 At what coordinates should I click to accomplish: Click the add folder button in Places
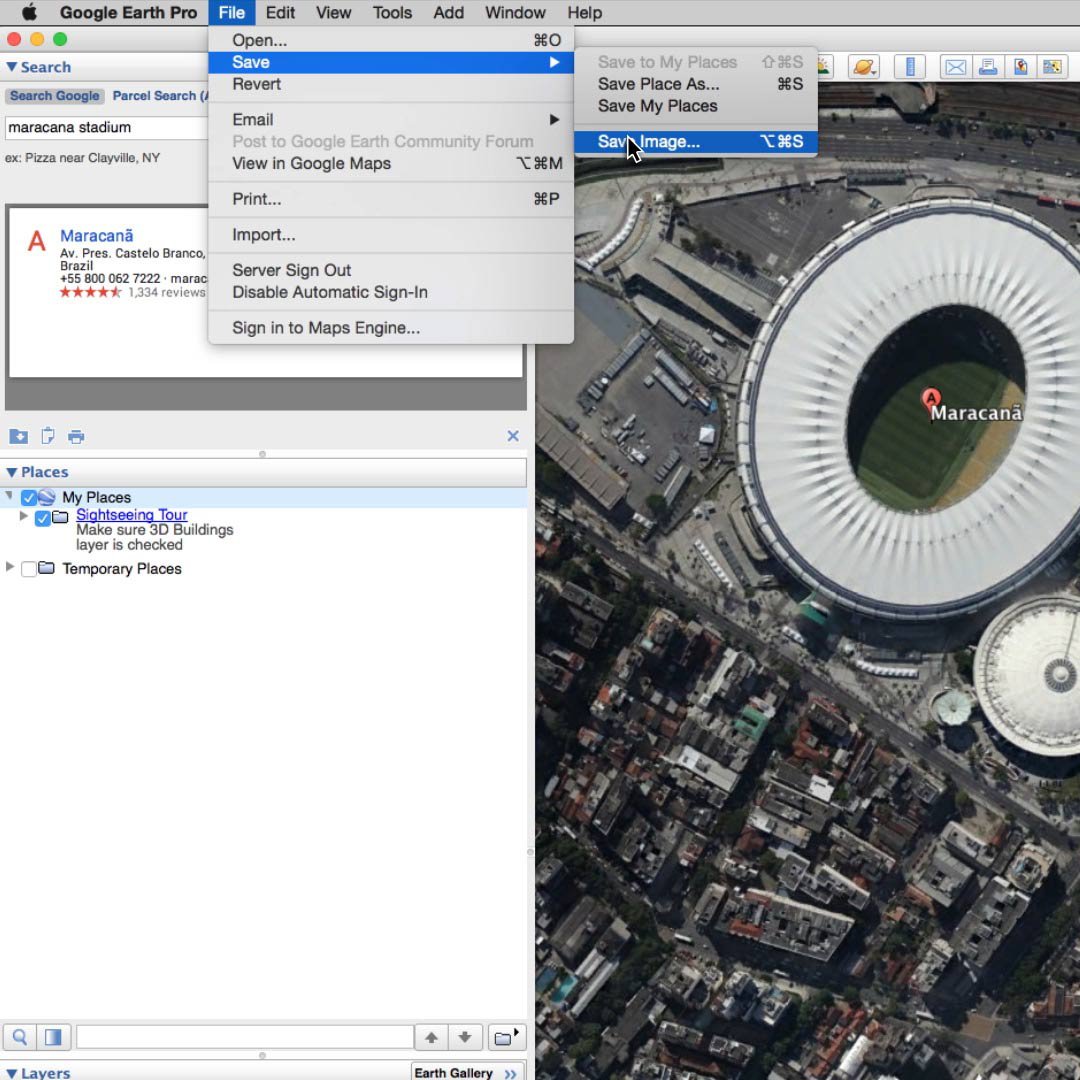(x=507, y=1037)
